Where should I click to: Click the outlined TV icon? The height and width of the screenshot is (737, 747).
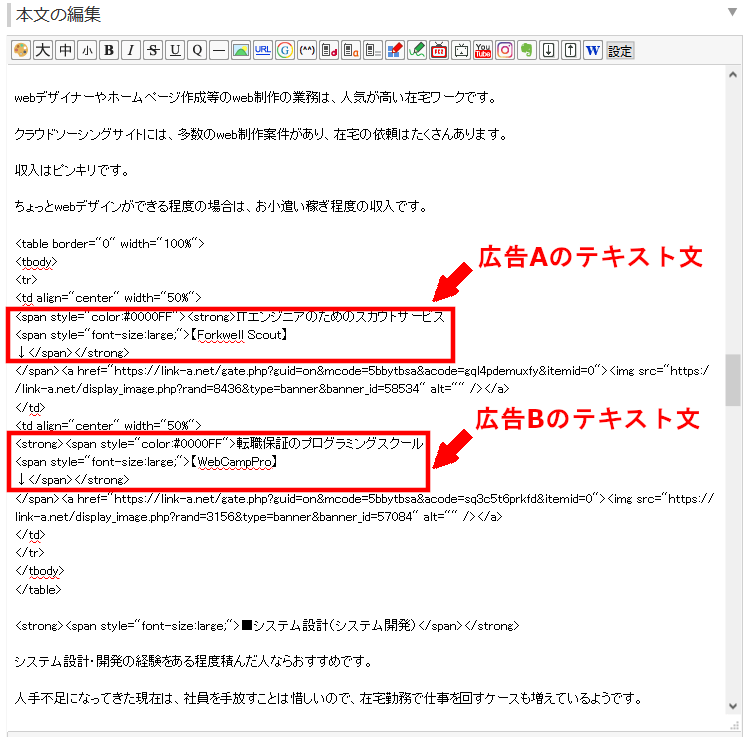click(461, 50)
